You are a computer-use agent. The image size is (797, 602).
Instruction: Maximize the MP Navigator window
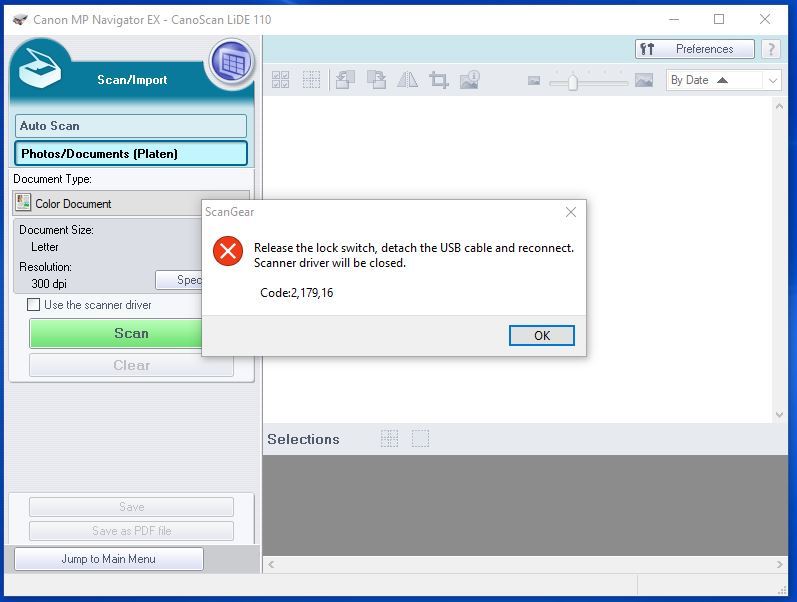tap(719, 19)
